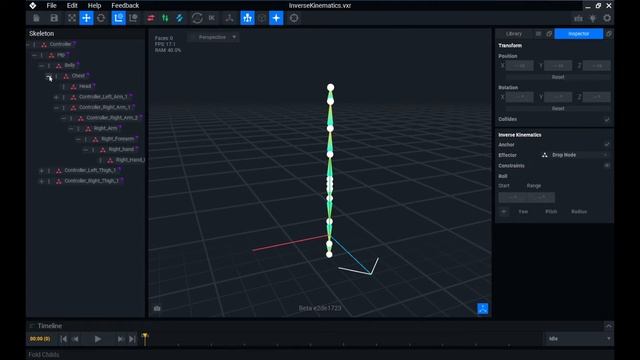The height and width of the screenshot is (360, 640).
Task: Click the Position X input field
Action: [519, 66]
